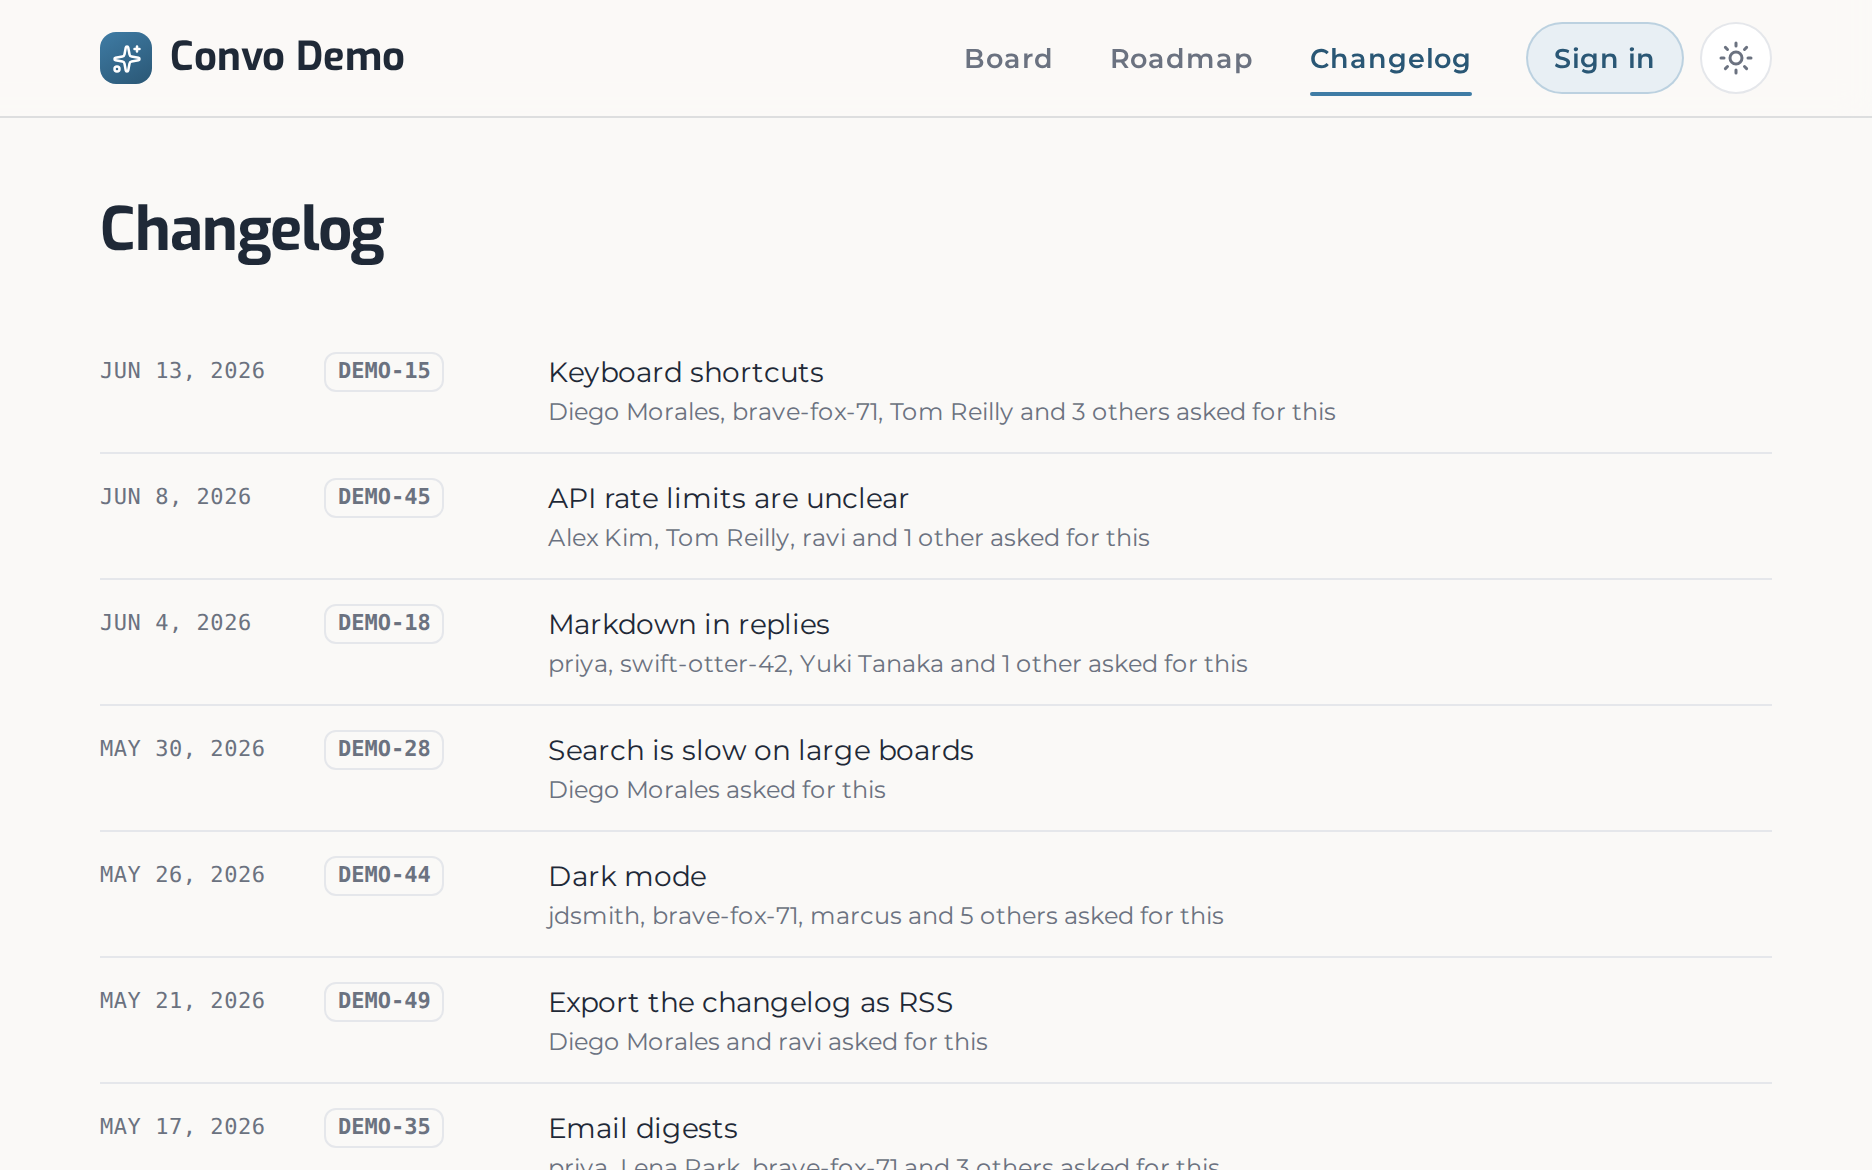The width and height of the screenshot is (1872, 1170).
Task: Click the MAY 26, 2026 date
Action: (182, 875)
